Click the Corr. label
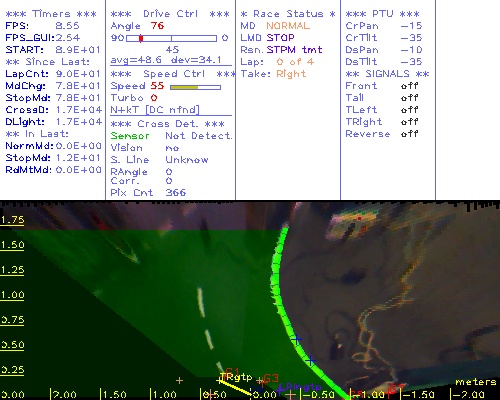The height and width of the screenshot is (400, 500). [125, 181]
